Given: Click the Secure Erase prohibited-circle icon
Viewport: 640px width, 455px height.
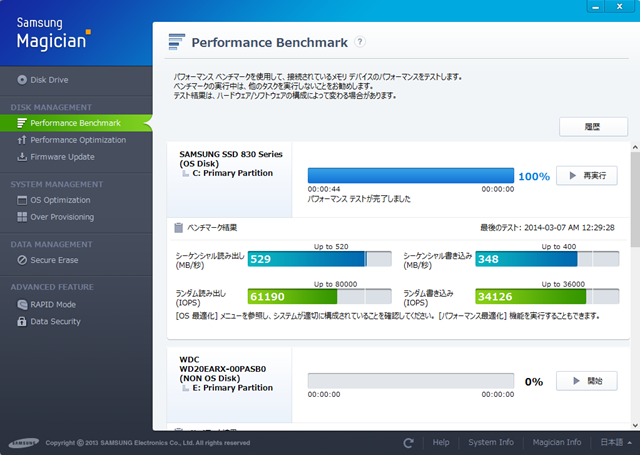Looking at the screenshot, I should [22, 260].
